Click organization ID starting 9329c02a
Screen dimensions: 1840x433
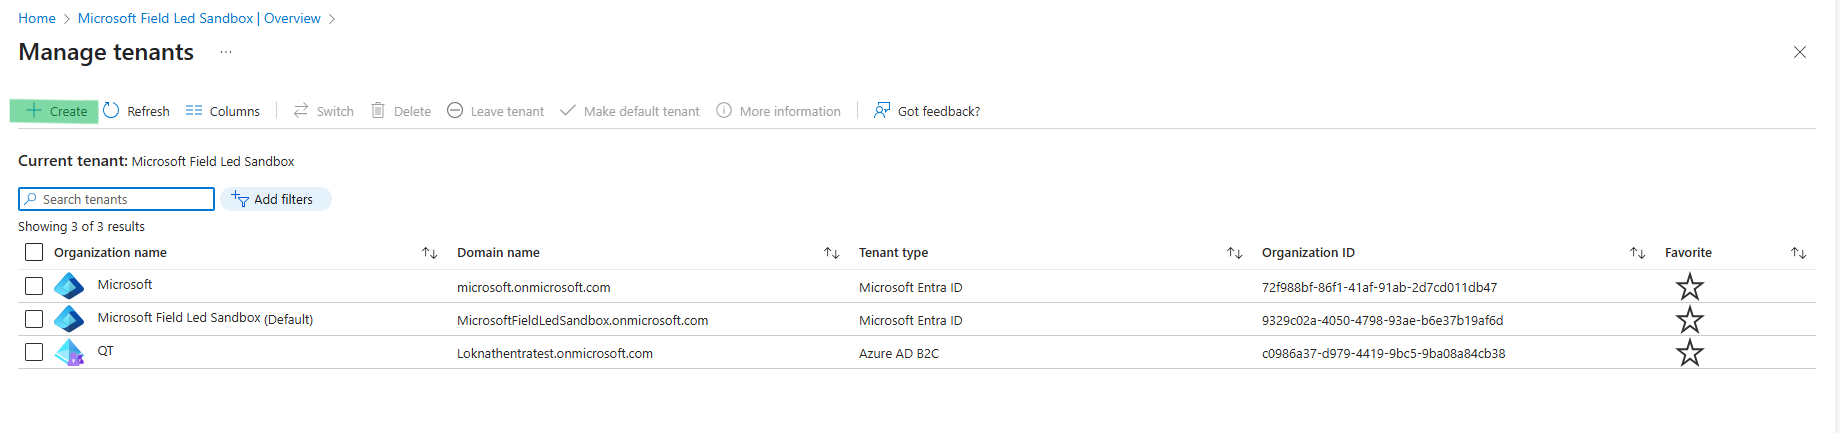pos(1383,320)
